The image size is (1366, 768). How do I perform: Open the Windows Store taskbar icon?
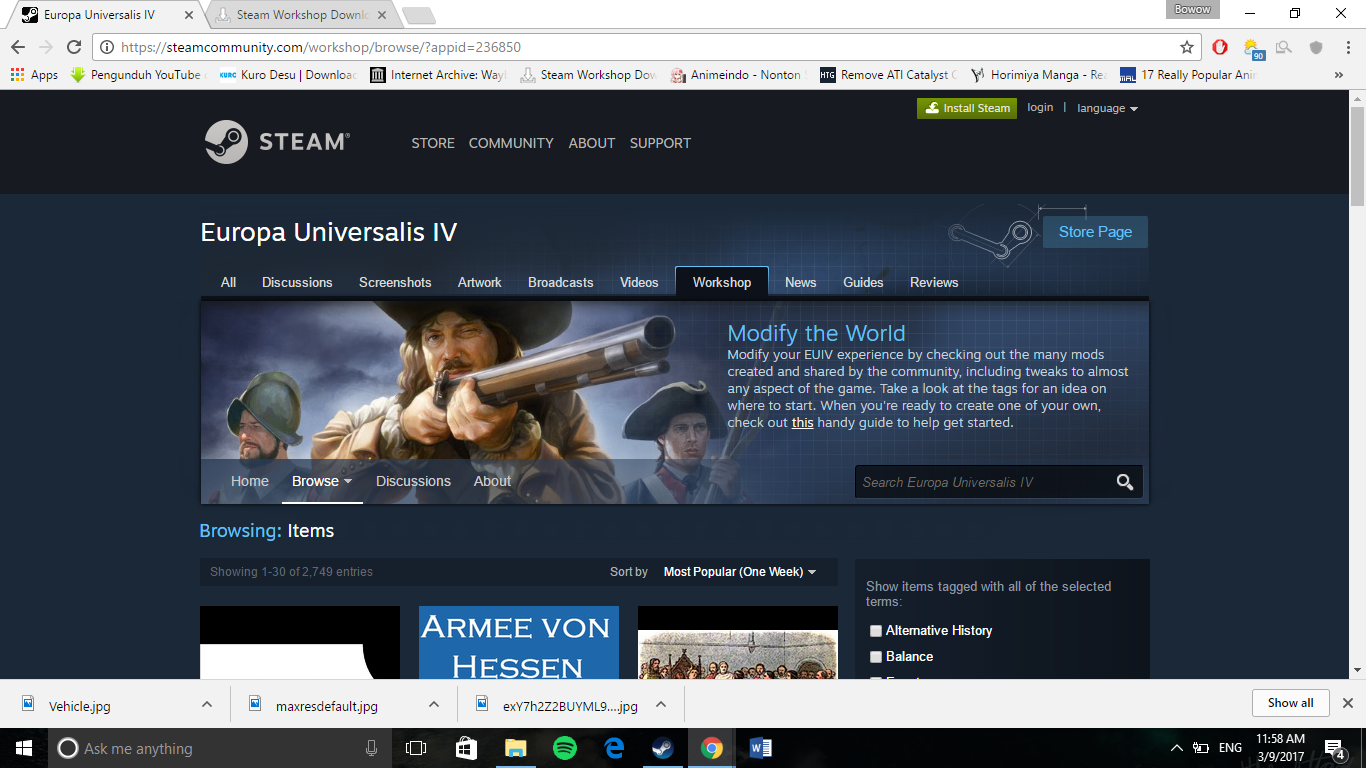click(x=466, y=748)
